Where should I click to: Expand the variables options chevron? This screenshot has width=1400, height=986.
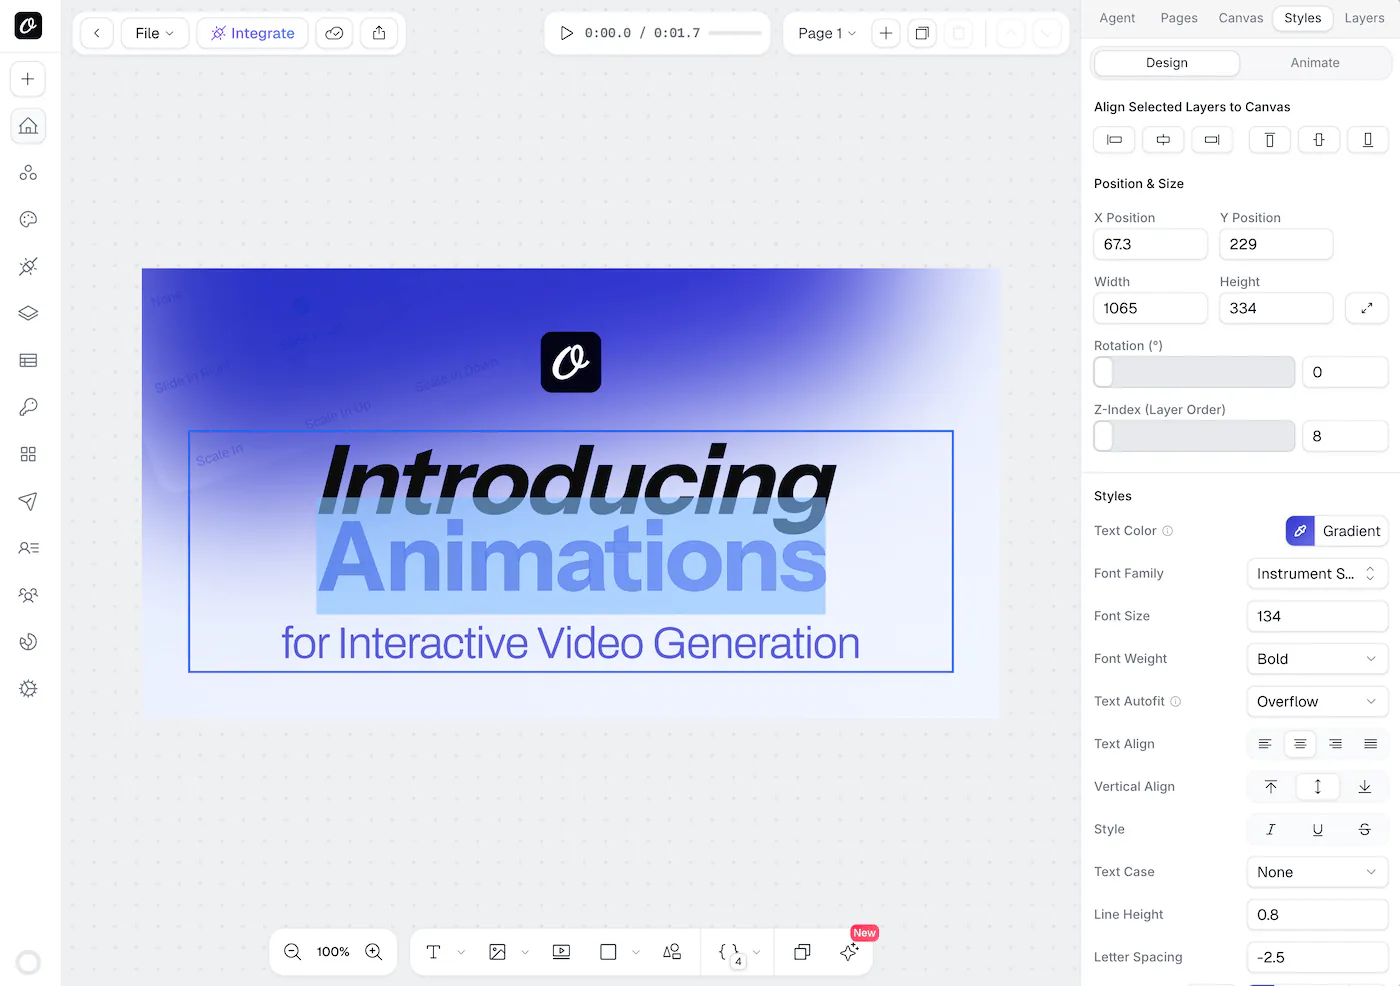(756, 952)
